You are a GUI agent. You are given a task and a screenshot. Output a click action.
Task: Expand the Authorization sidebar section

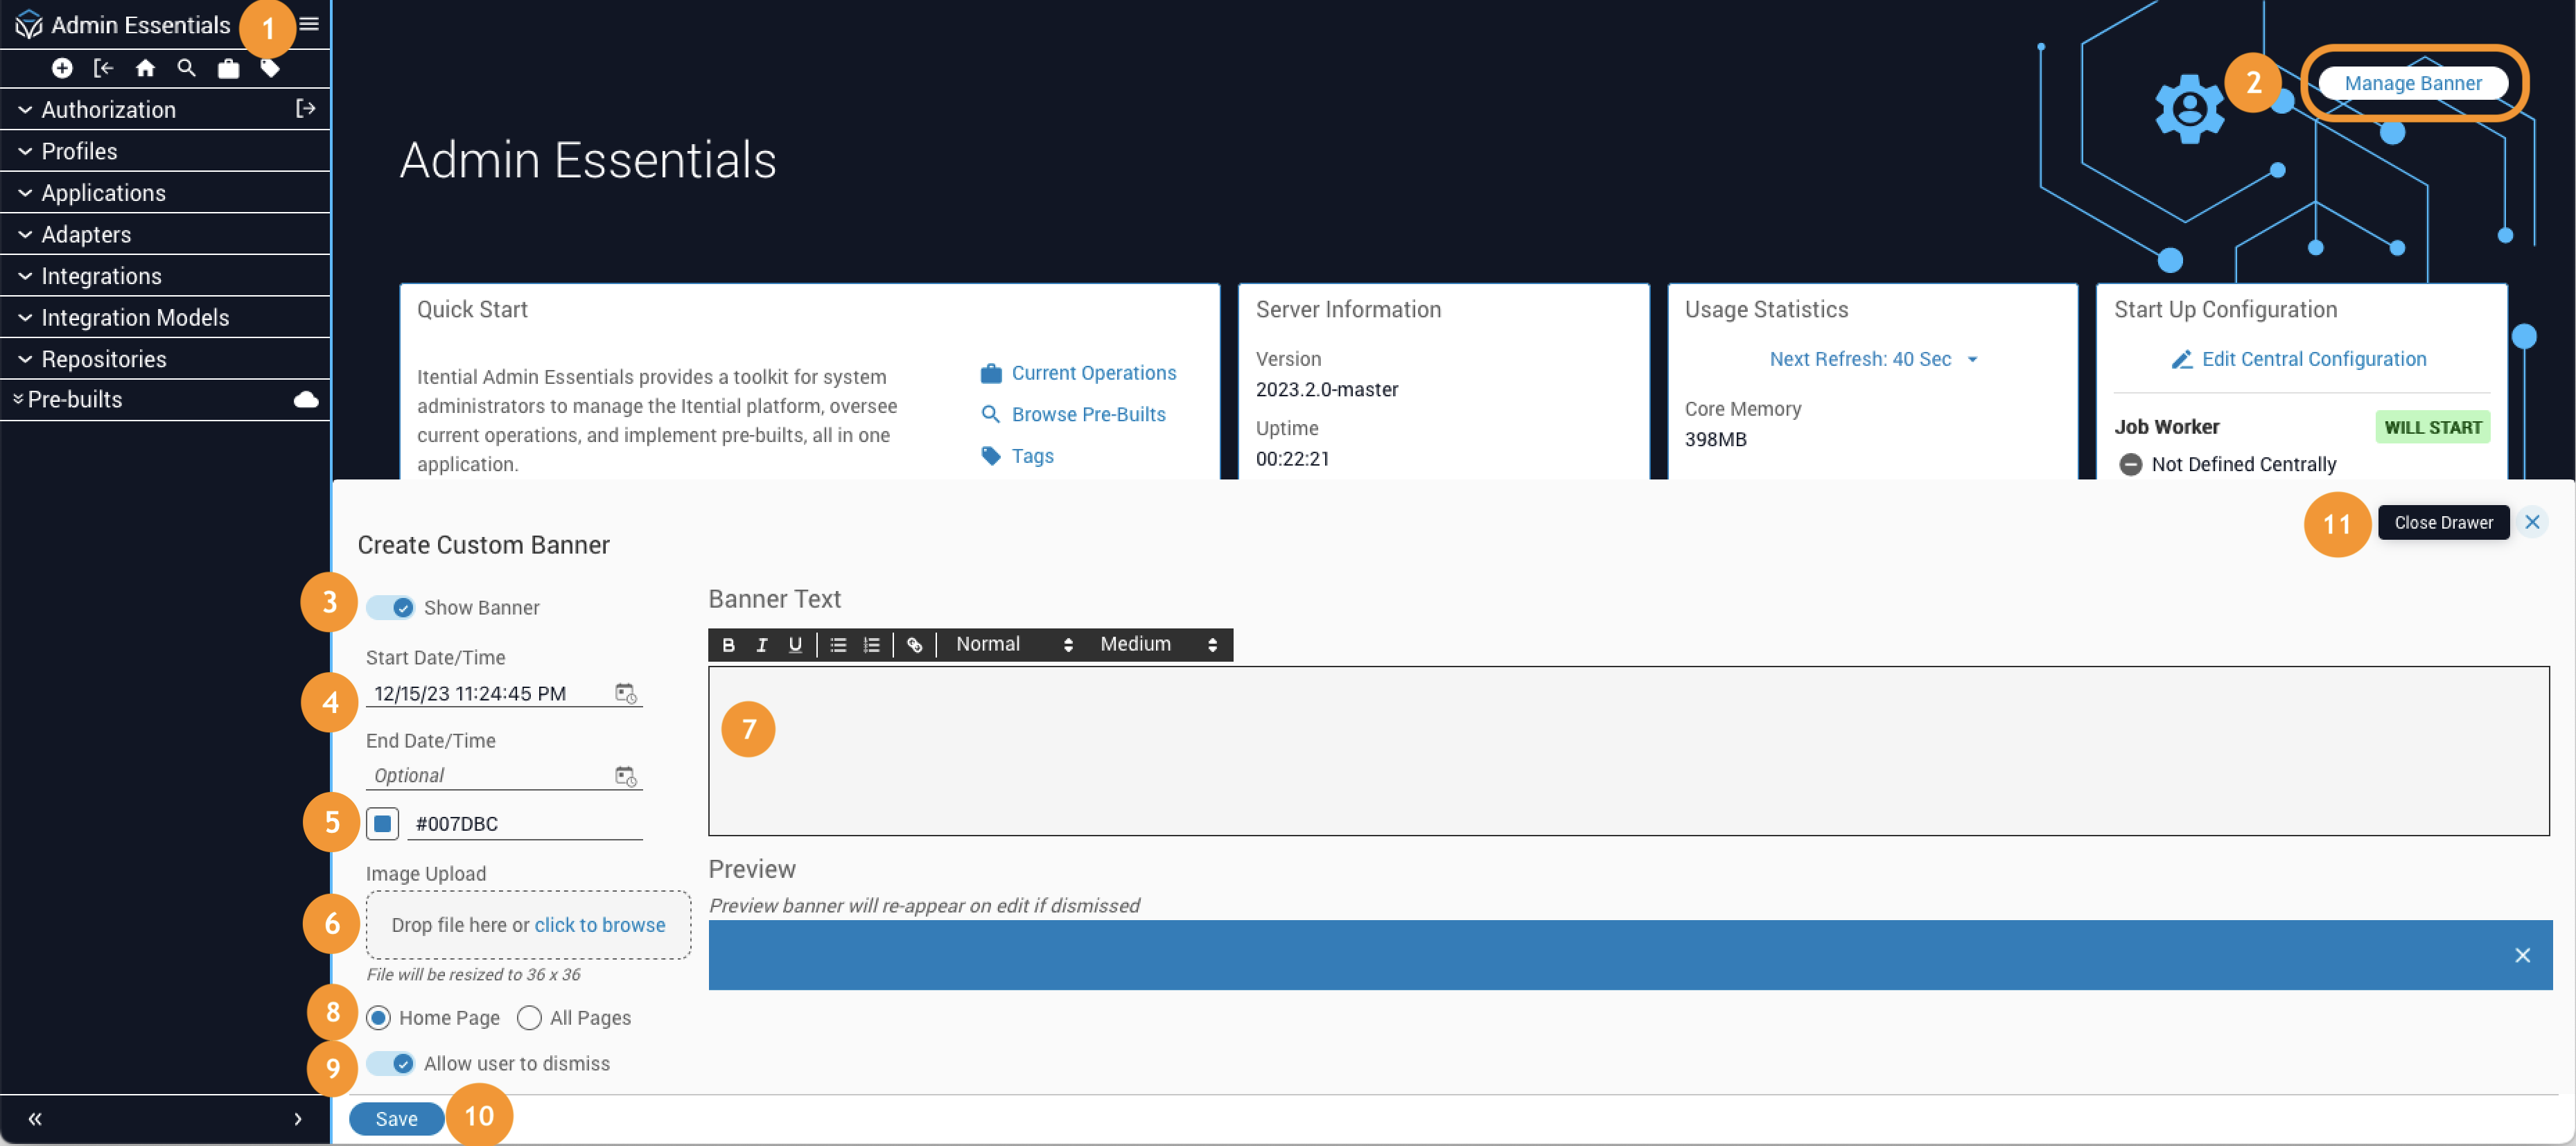pyautogui.click(x=108, y=109)
